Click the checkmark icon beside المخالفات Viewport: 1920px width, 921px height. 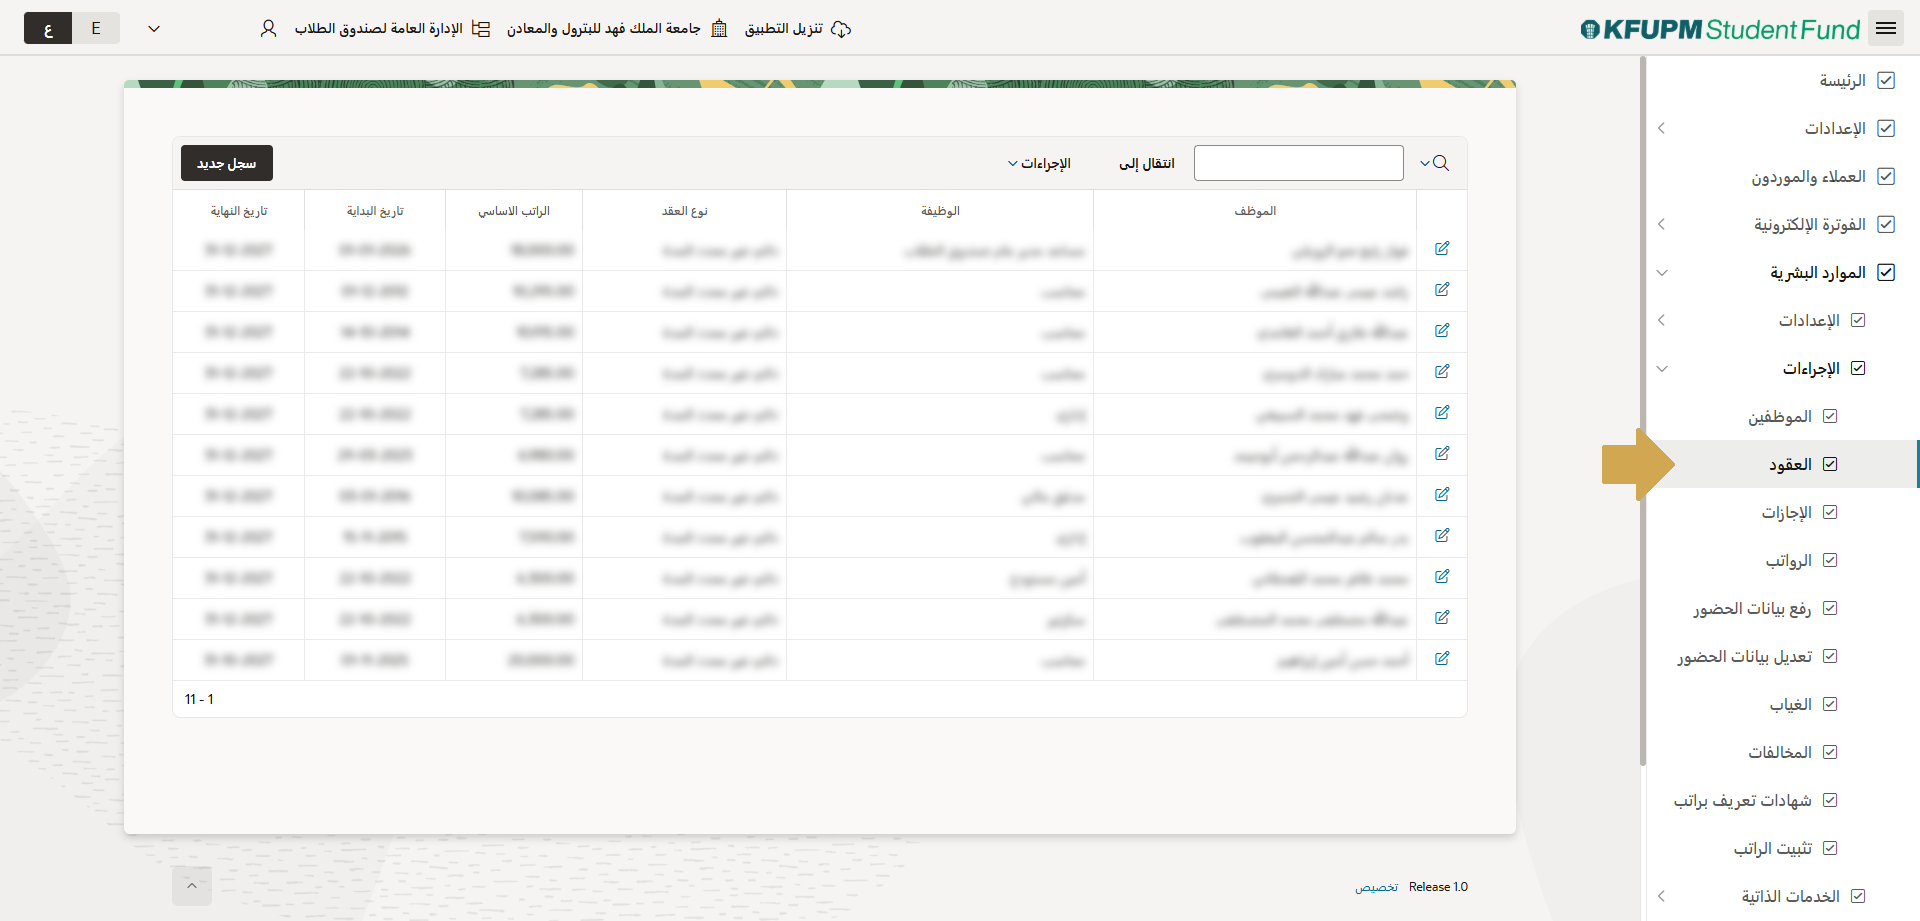pyautogui.click(x=1830, y=753)
